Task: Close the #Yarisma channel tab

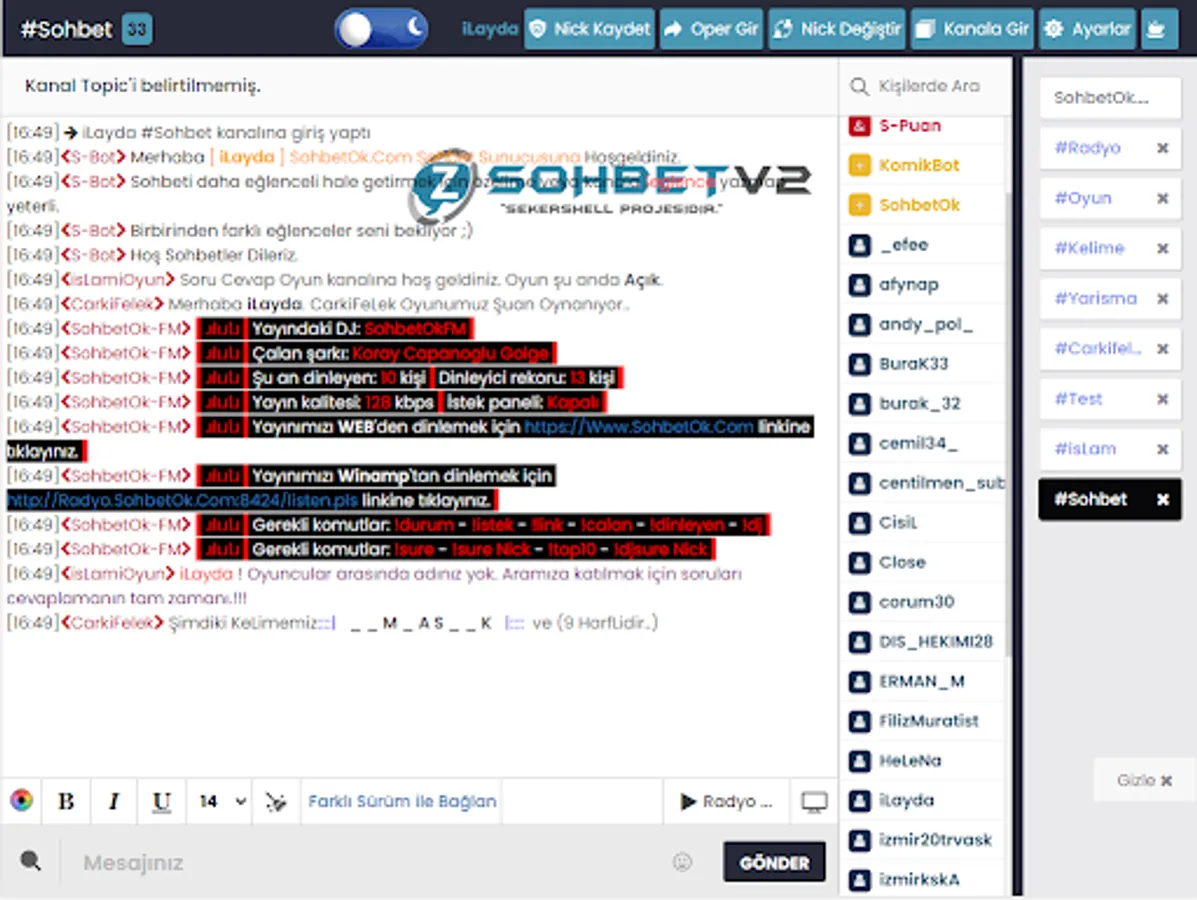Action: point(1162,298)
